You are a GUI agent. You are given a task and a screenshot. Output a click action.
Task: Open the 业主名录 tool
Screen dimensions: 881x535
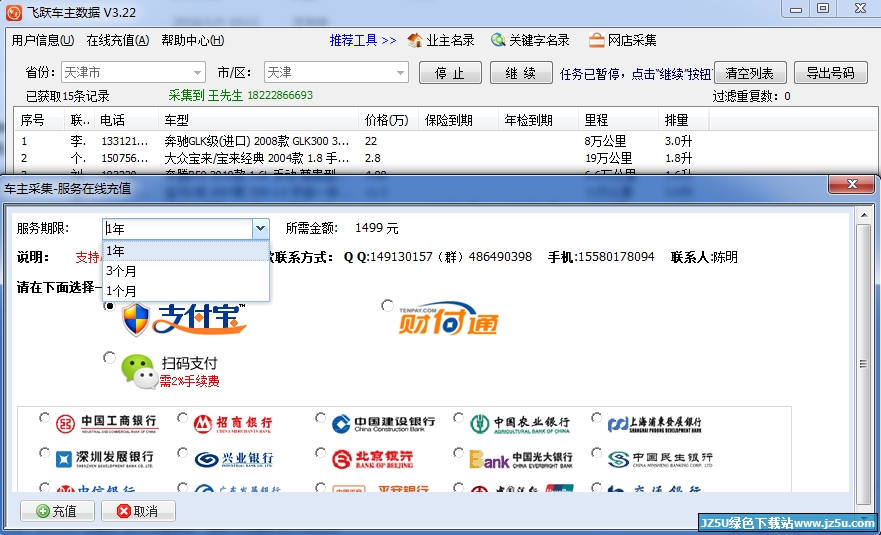(441, 40)
